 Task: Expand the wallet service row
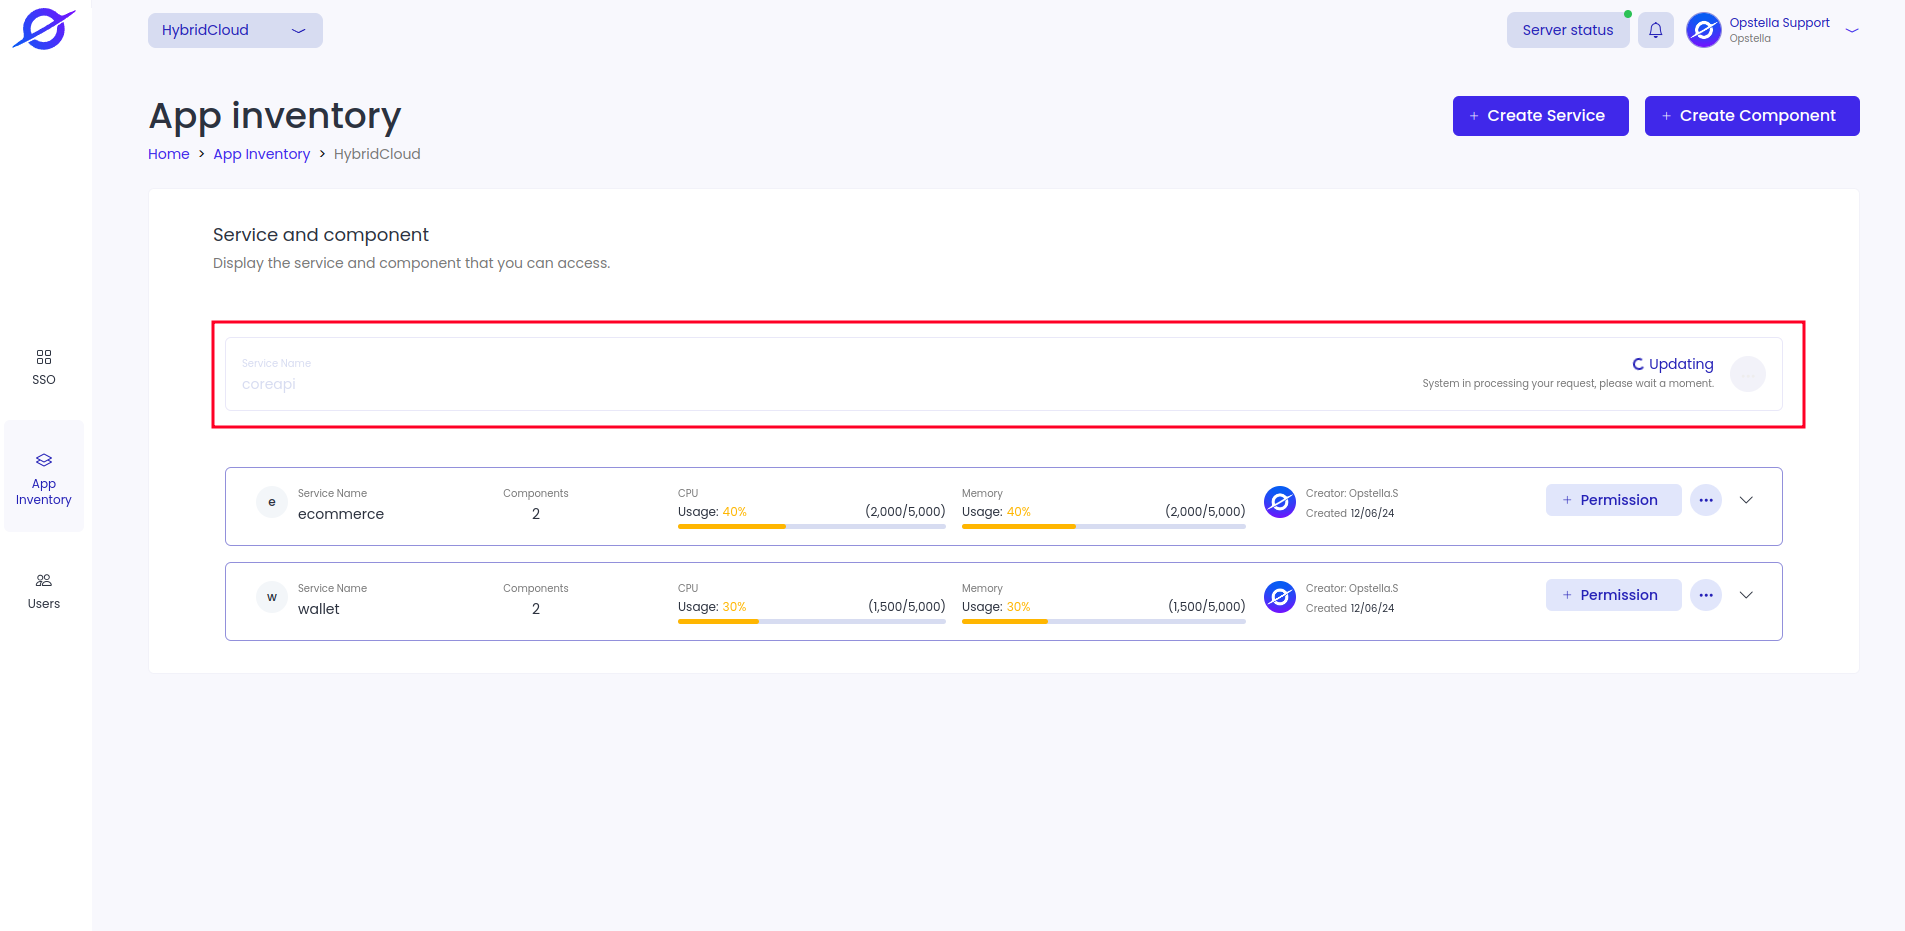tap(1746, 595)
